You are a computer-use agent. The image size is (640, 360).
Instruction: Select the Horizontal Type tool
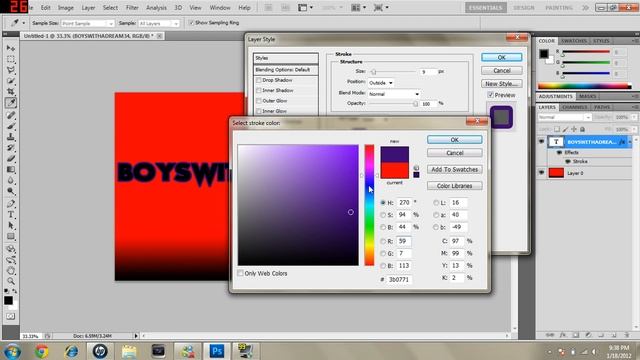point(11,214)
